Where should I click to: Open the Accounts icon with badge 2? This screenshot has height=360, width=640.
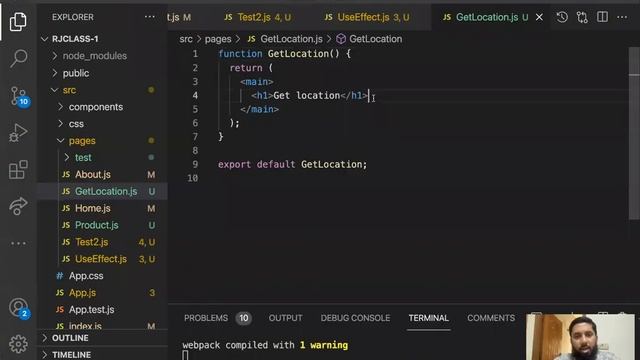[19, 308]
